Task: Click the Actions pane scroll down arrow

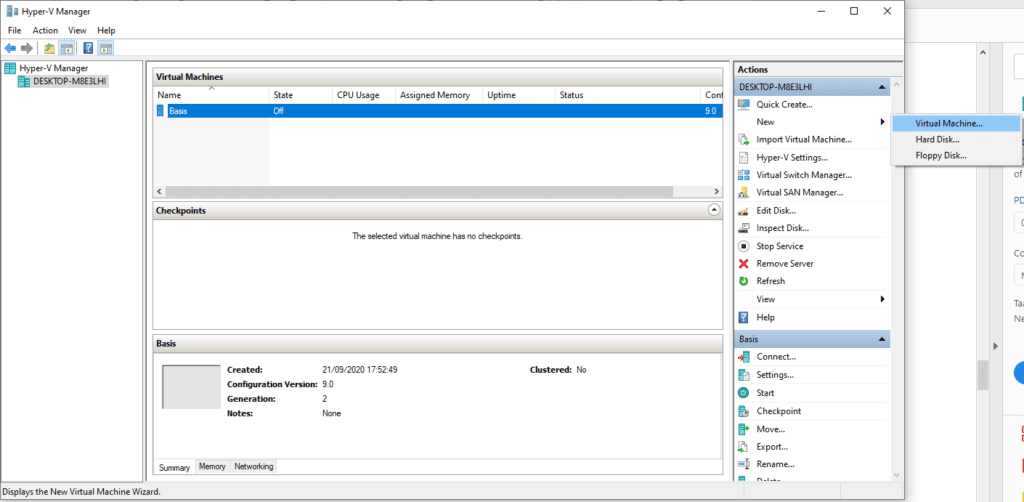Action: (896, 475)
